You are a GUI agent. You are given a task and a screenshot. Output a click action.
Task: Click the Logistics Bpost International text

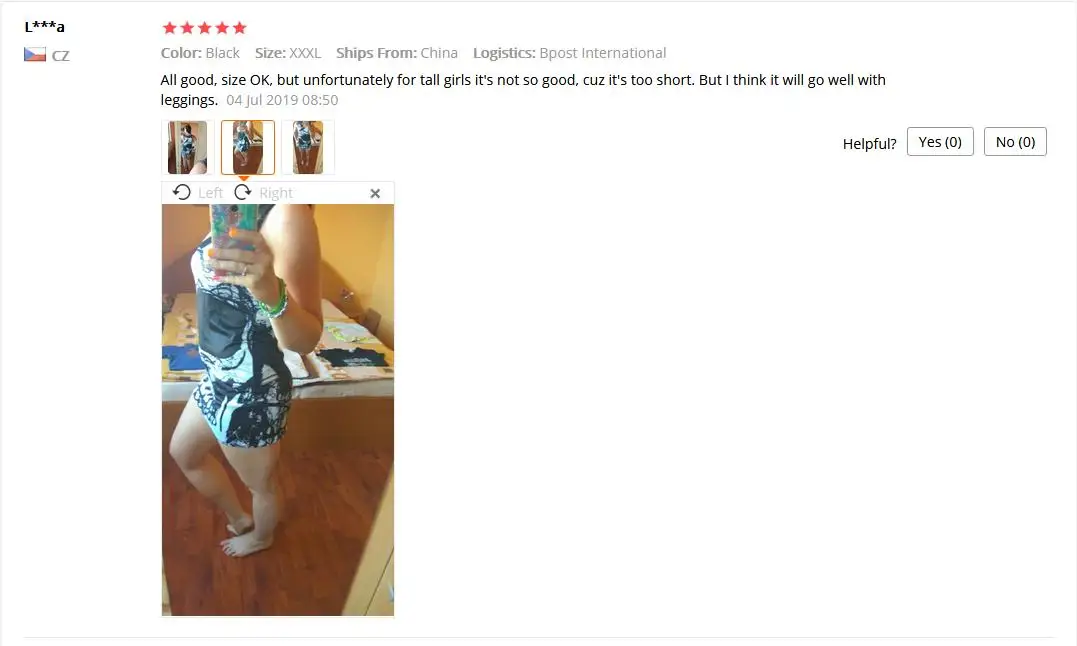pos(569,53)
